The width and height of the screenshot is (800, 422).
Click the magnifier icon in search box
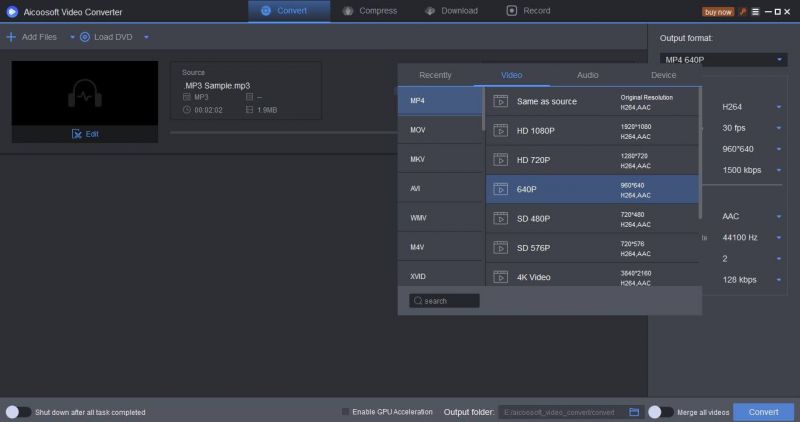point(418,301)
